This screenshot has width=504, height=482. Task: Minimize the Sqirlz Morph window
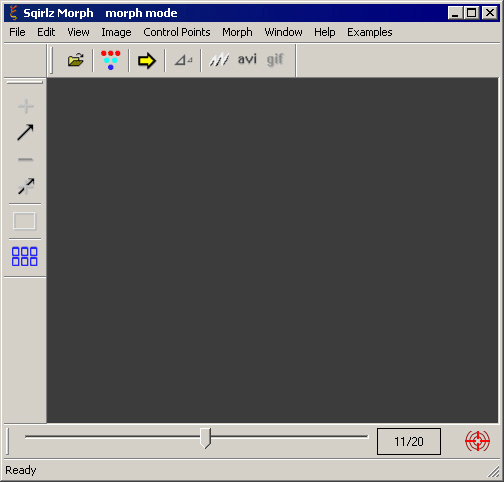pos(455,13)
